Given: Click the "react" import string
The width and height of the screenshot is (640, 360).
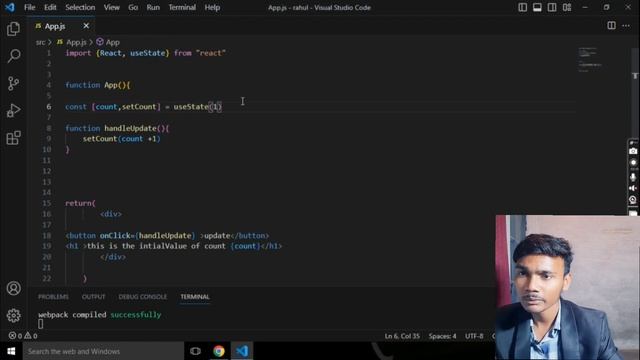Looking at the screenshot, I should coord(211,53).
